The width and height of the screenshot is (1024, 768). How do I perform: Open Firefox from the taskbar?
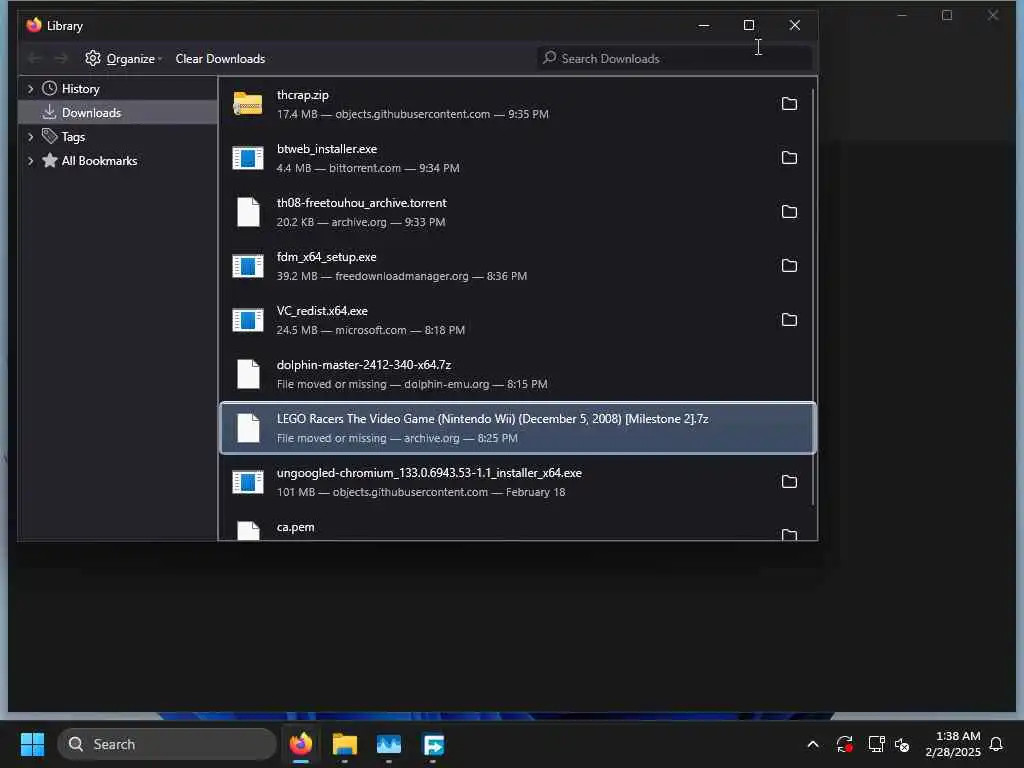301,744
